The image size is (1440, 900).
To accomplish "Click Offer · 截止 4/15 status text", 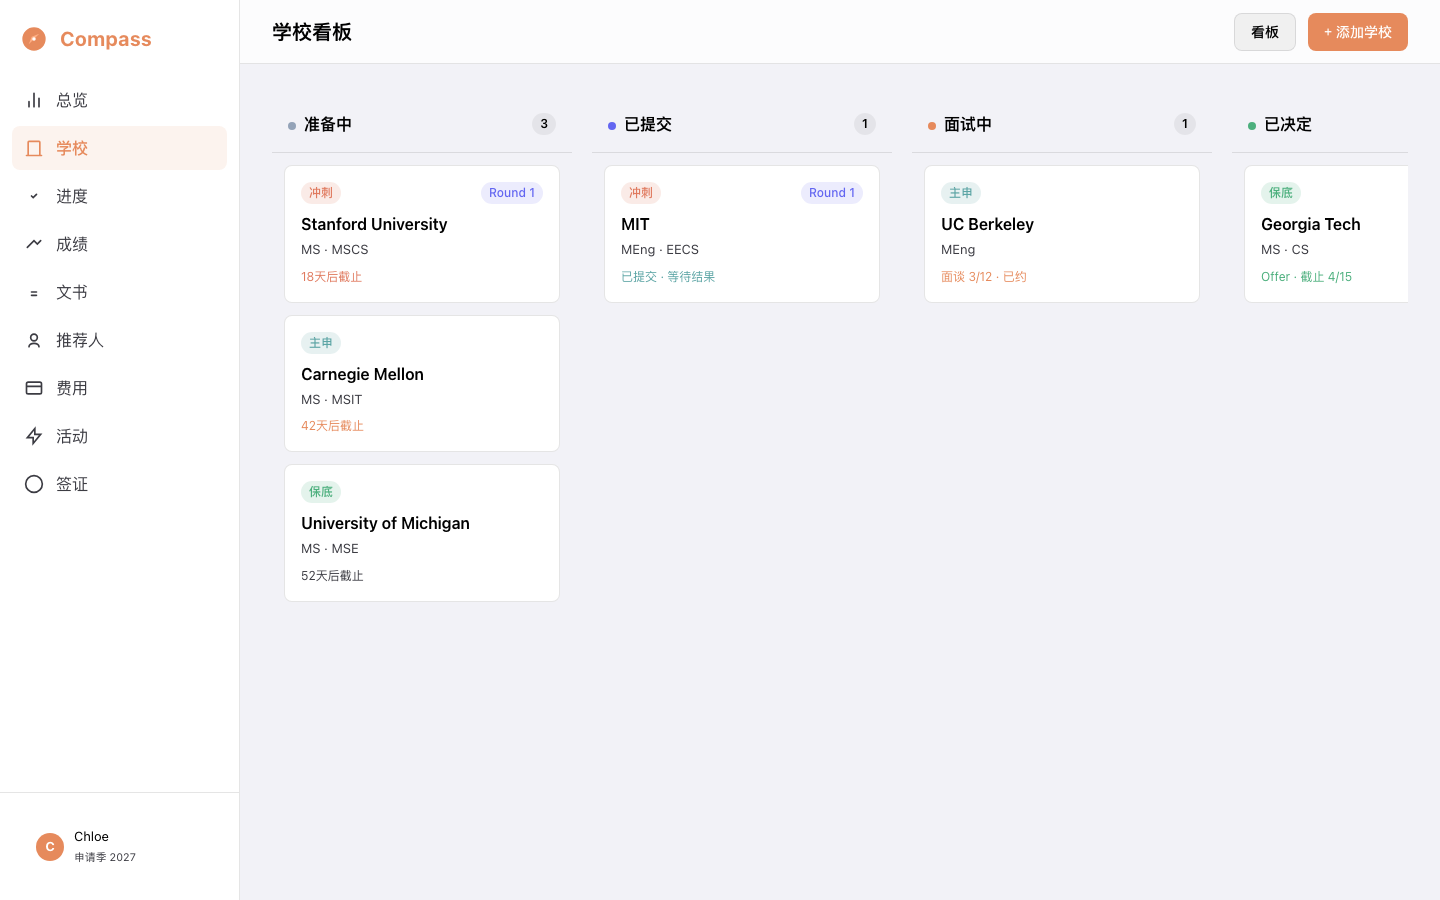I will [x=1307, y=277].
